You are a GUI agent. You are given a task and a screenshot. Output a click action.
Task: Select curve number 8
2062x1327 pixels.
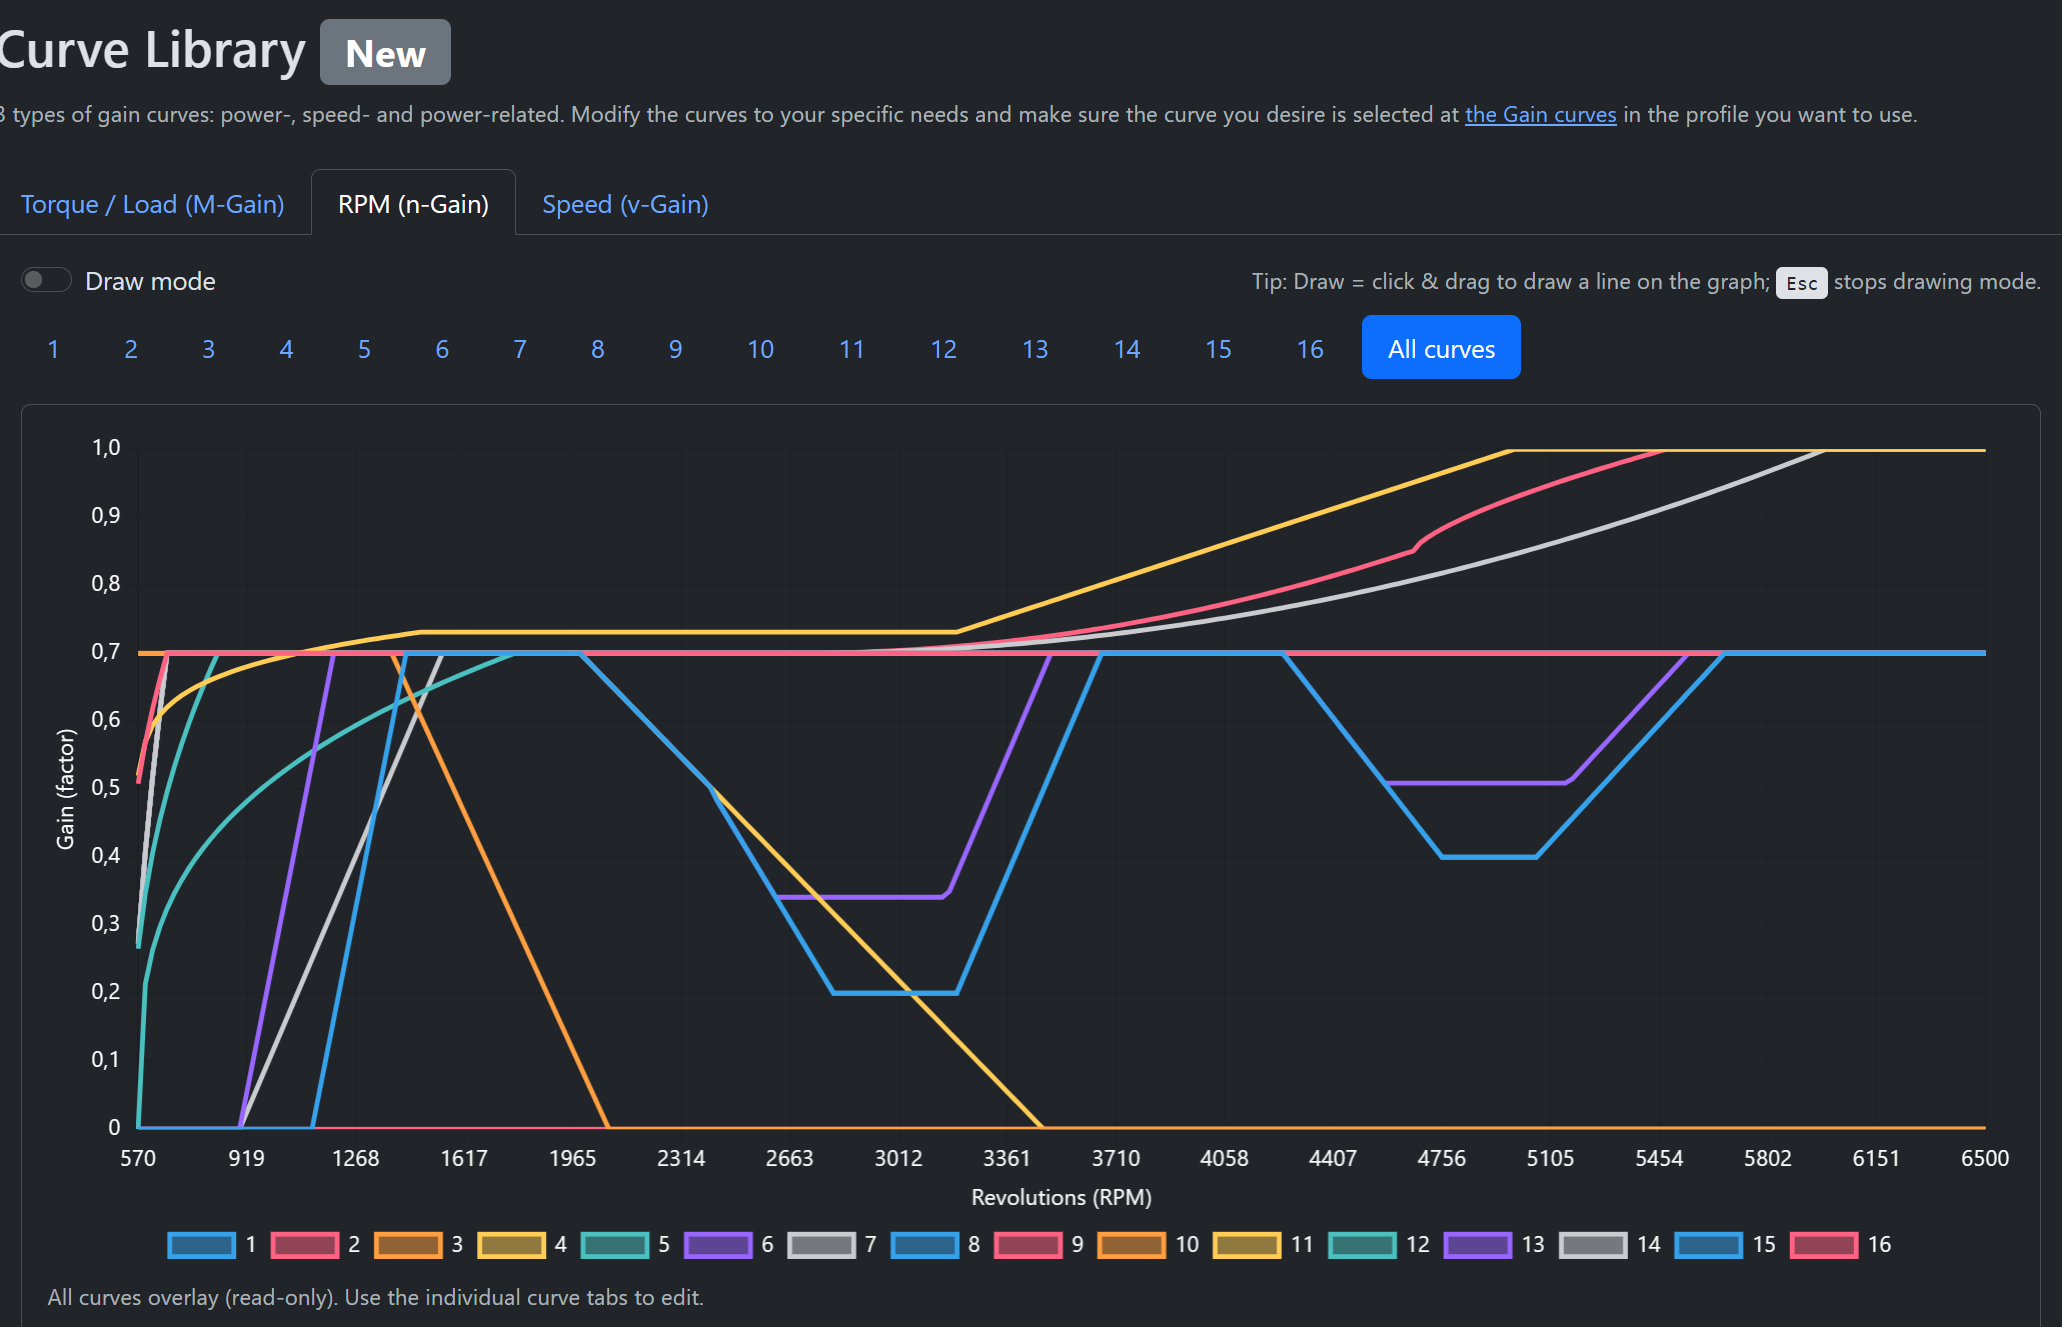point(597,349)
